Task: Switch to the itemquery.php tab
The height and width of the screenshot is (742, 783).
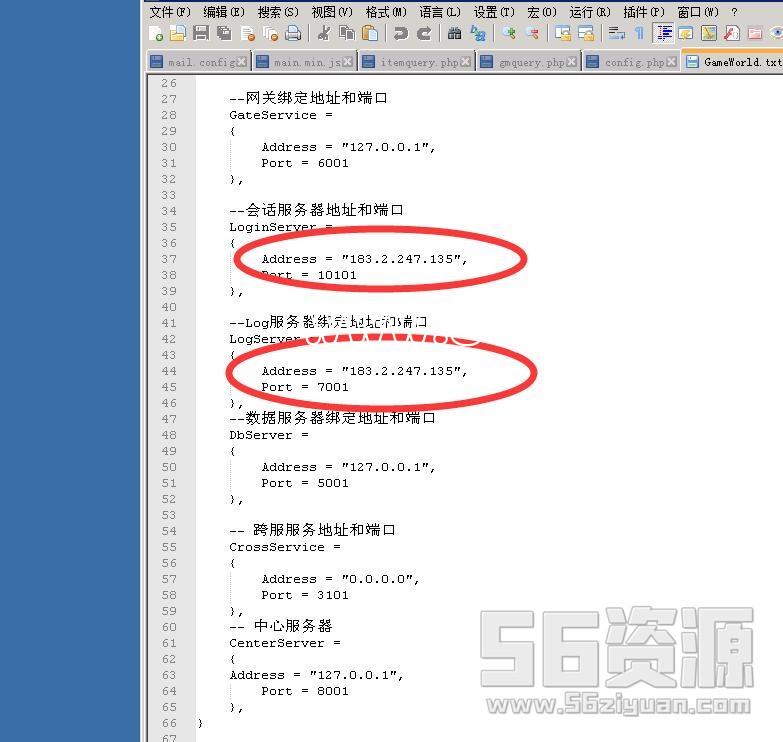Action: pos(418,62)
